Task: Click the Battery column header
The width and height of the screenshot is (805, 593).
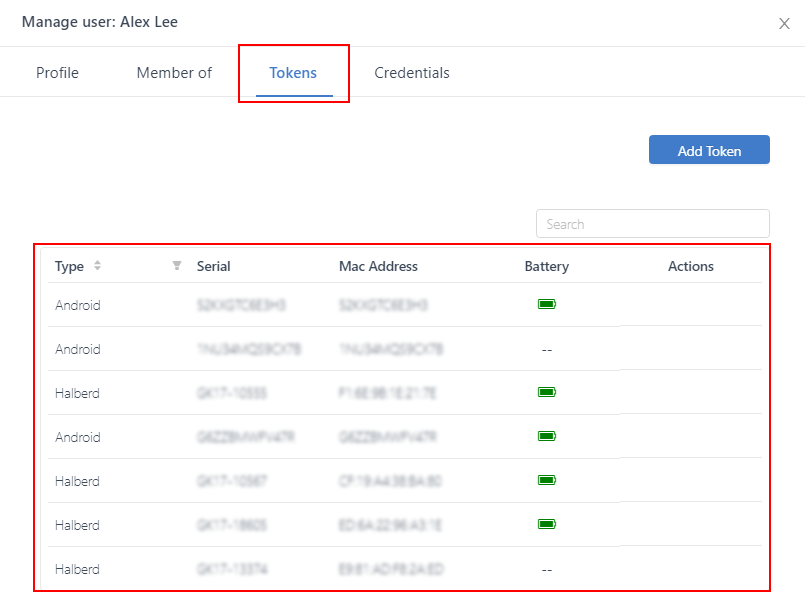Action: tap(546, 266)
